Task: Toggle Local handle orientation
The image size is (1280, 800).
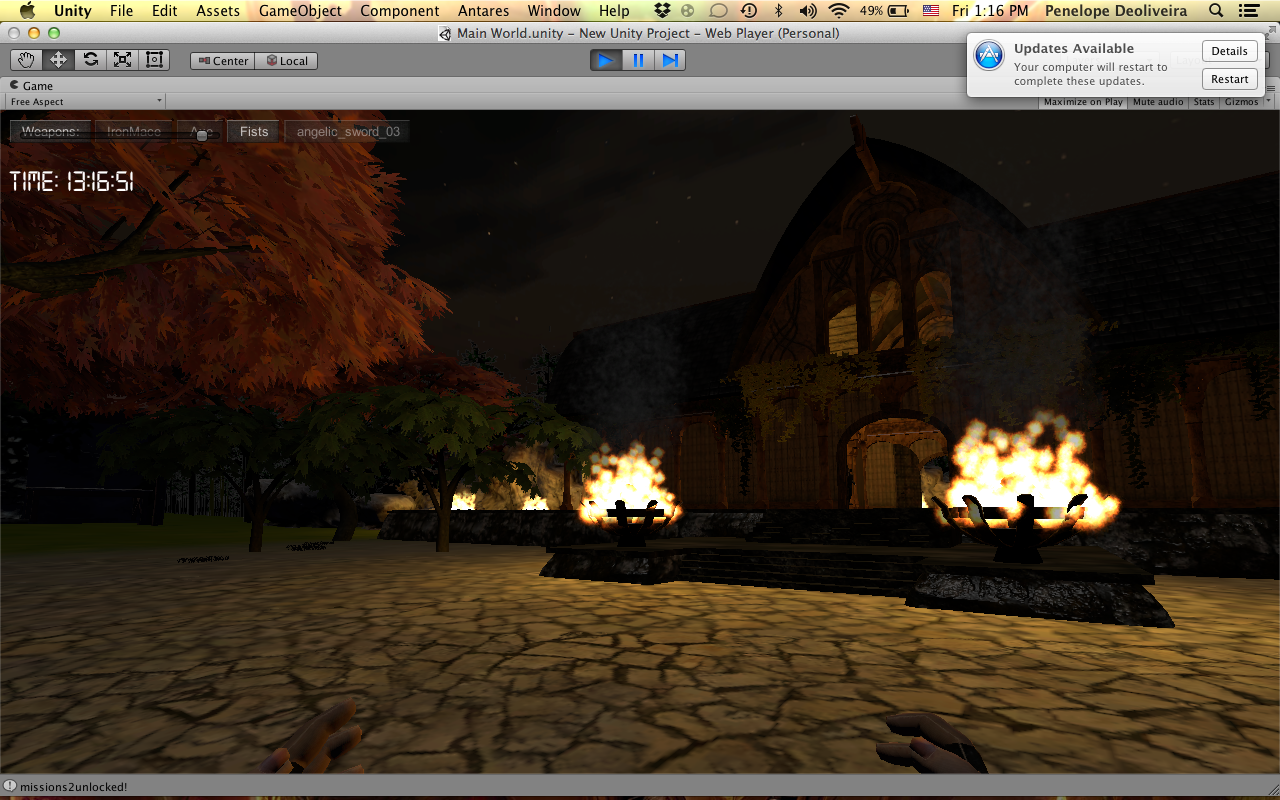Action: [x=286, y=61]
